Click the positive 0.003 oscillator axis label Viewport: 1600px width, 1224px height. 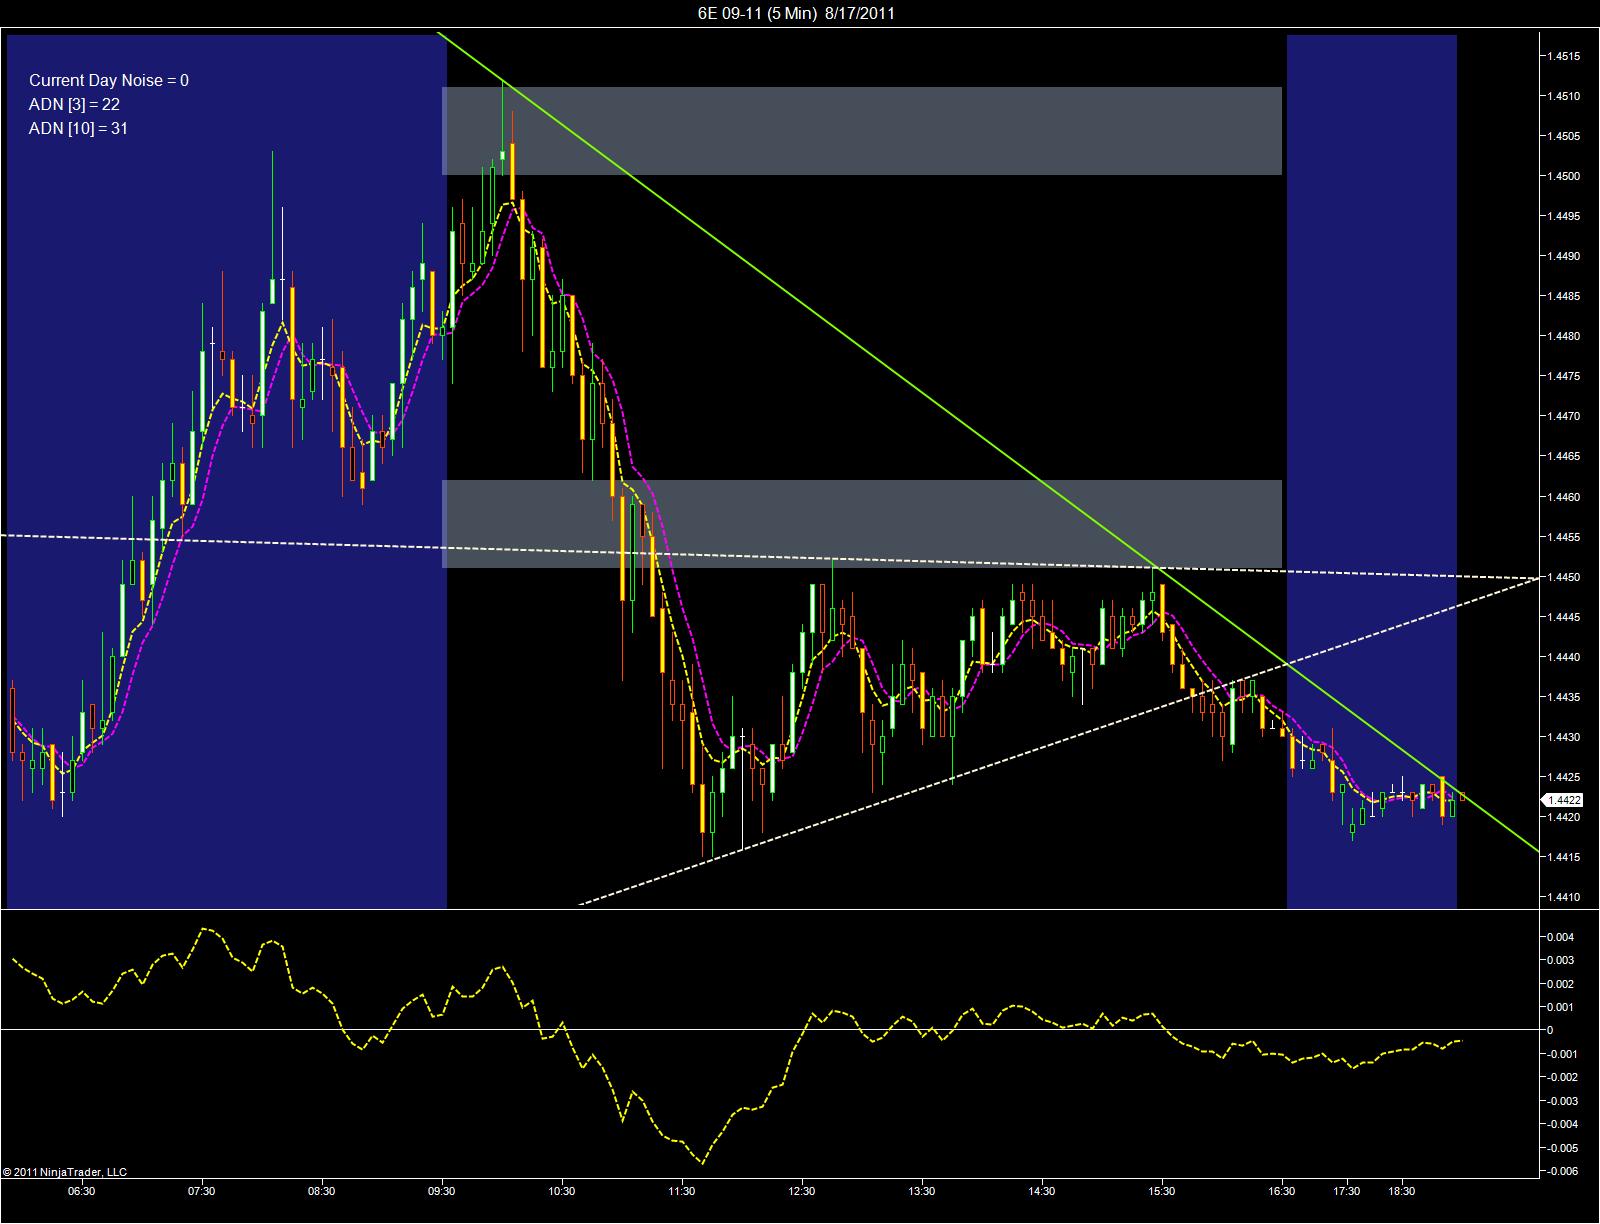coord(1560,960)
